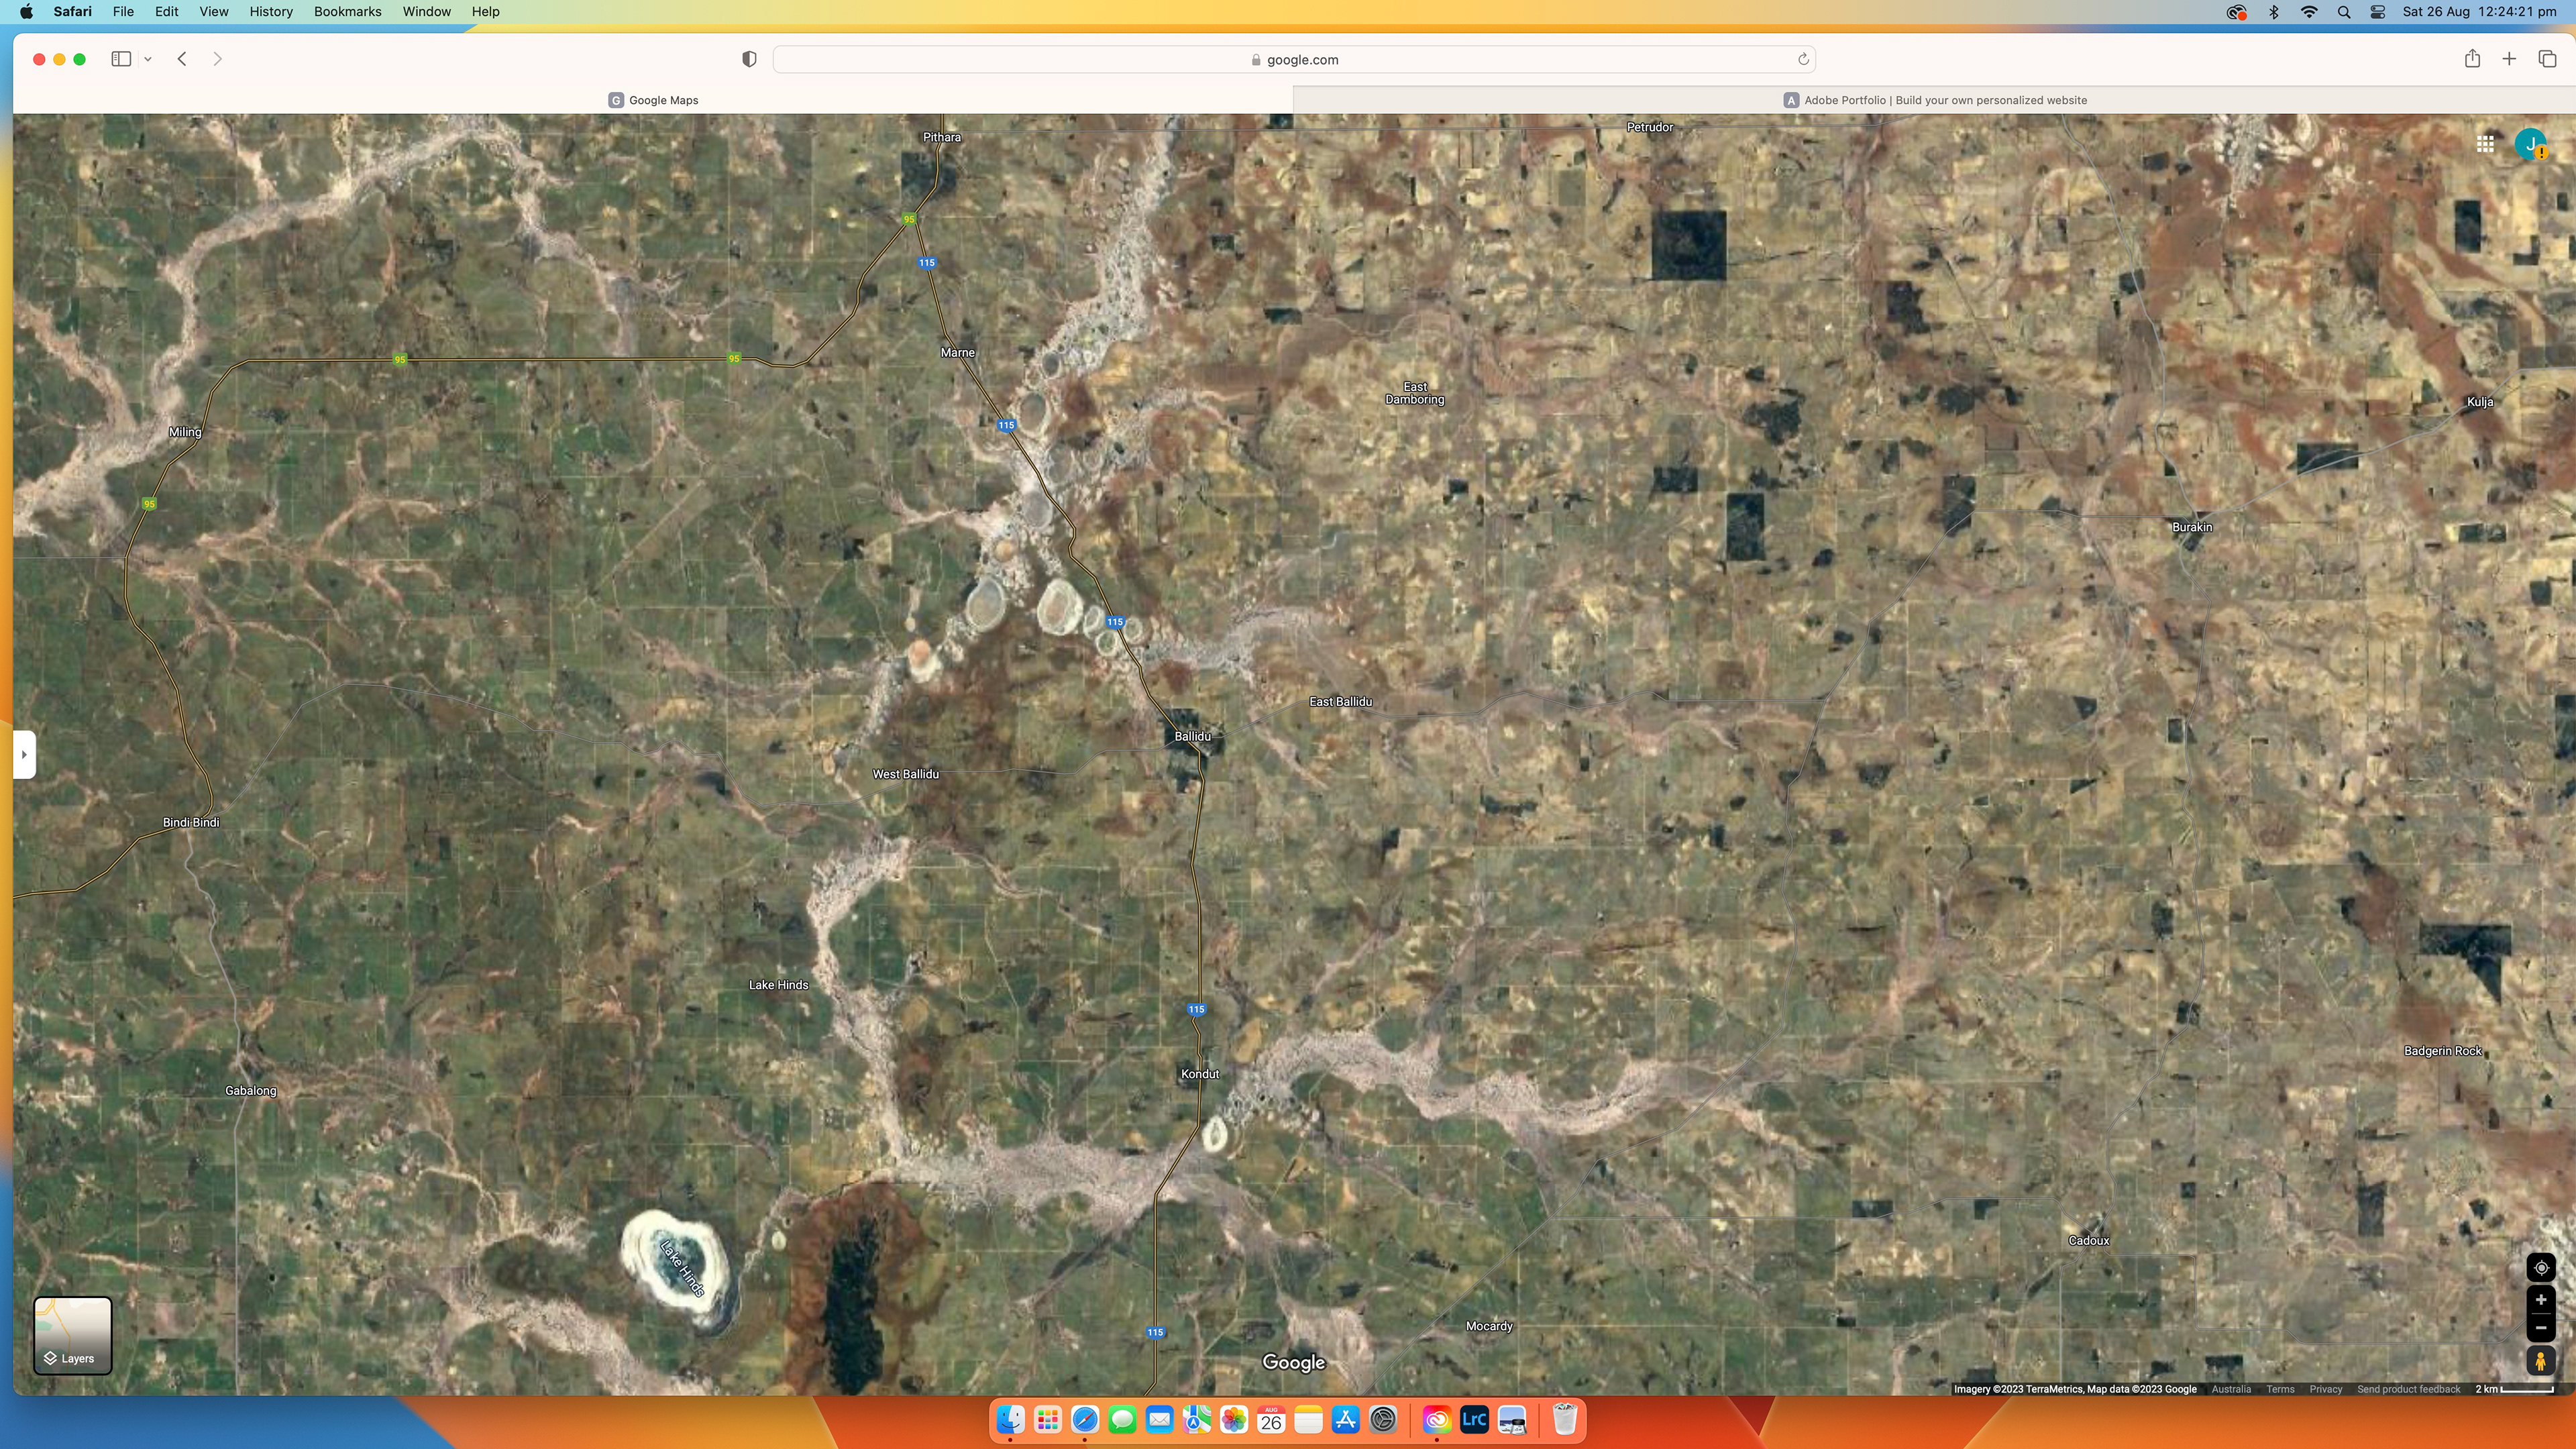2576x1449 pixels.
Task: Switch to the Adobe Portfolio tab
Action: tap(1934, 100)
